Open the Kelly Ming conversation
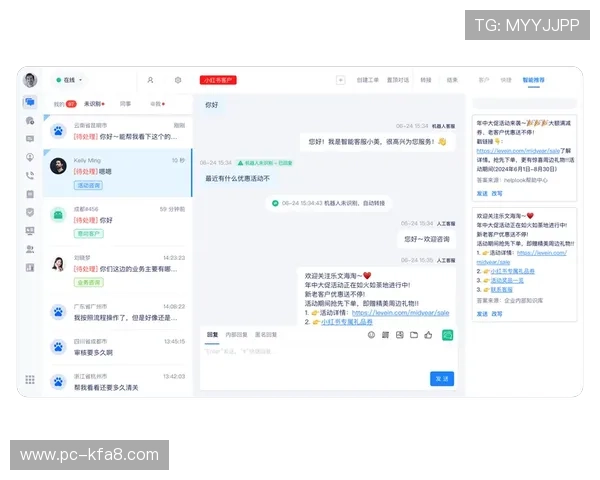 coord(117,173)
